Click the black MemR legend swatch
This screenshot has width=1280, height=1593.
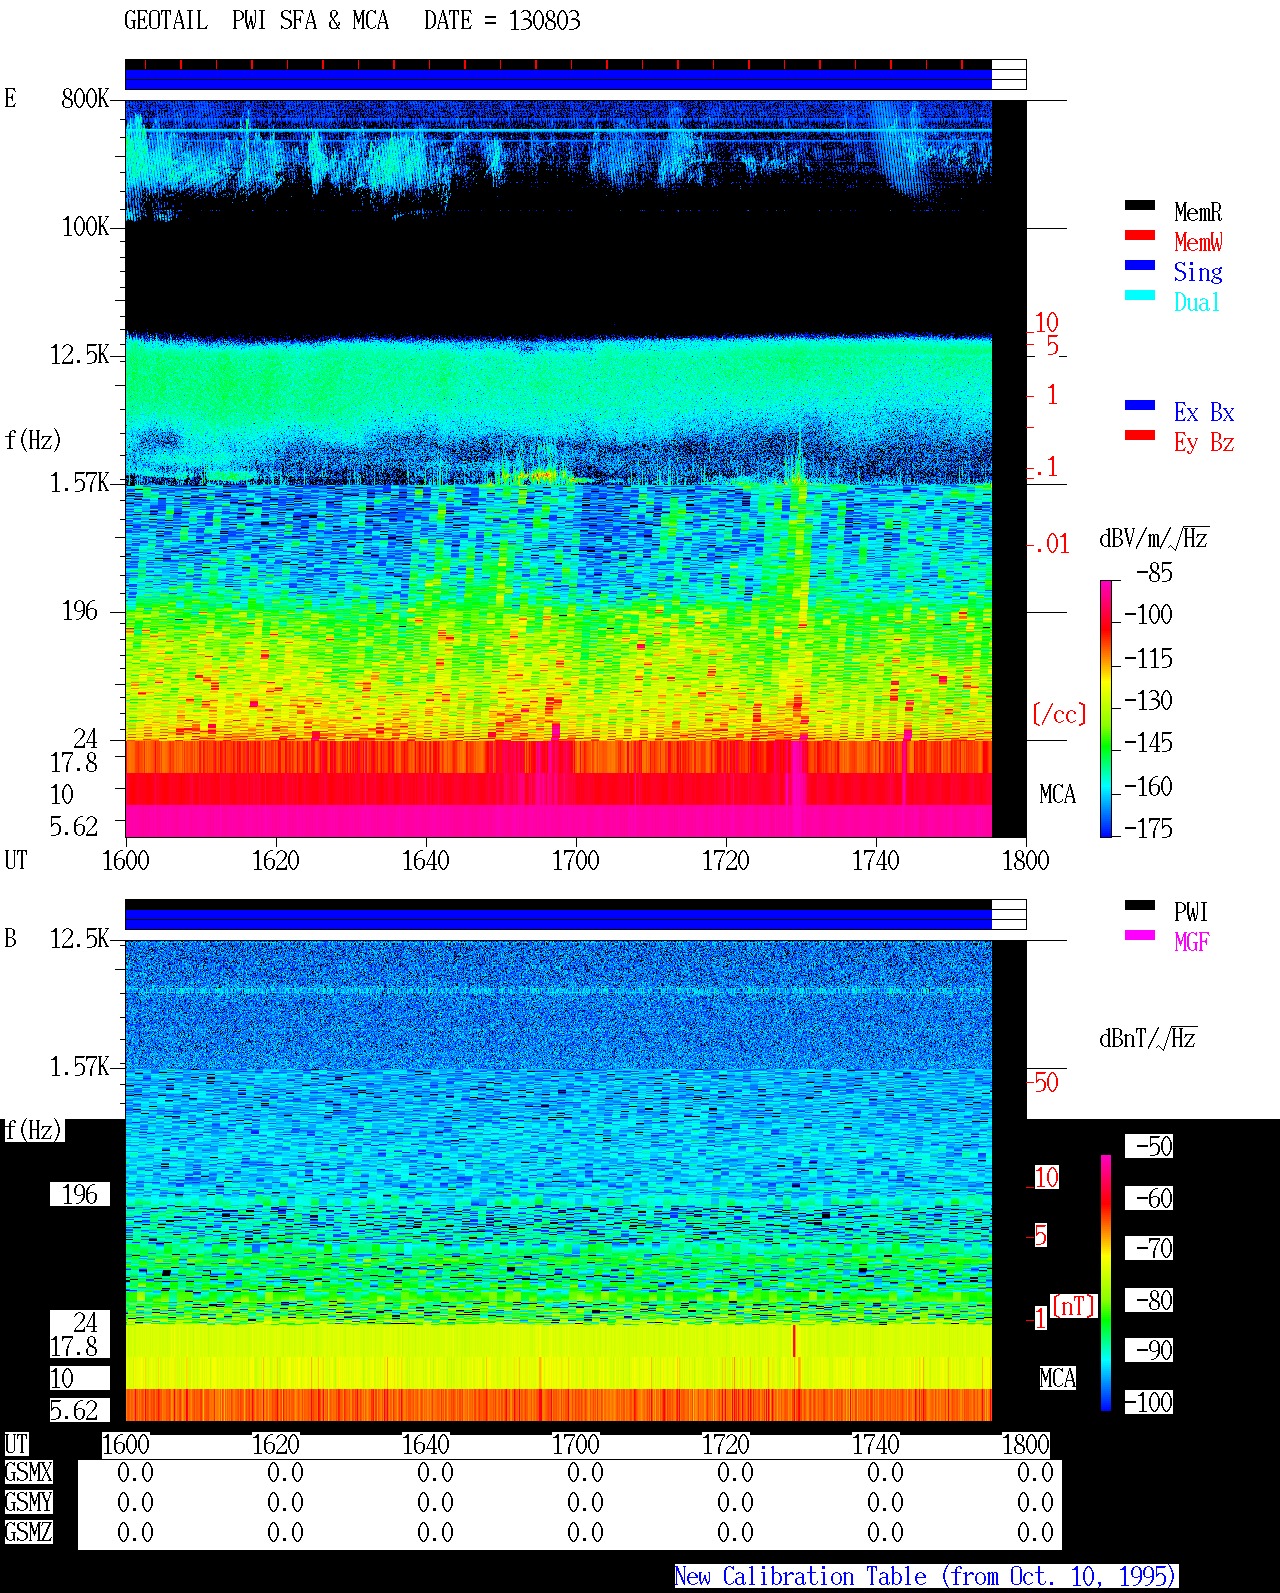[x=1140, y=206]
